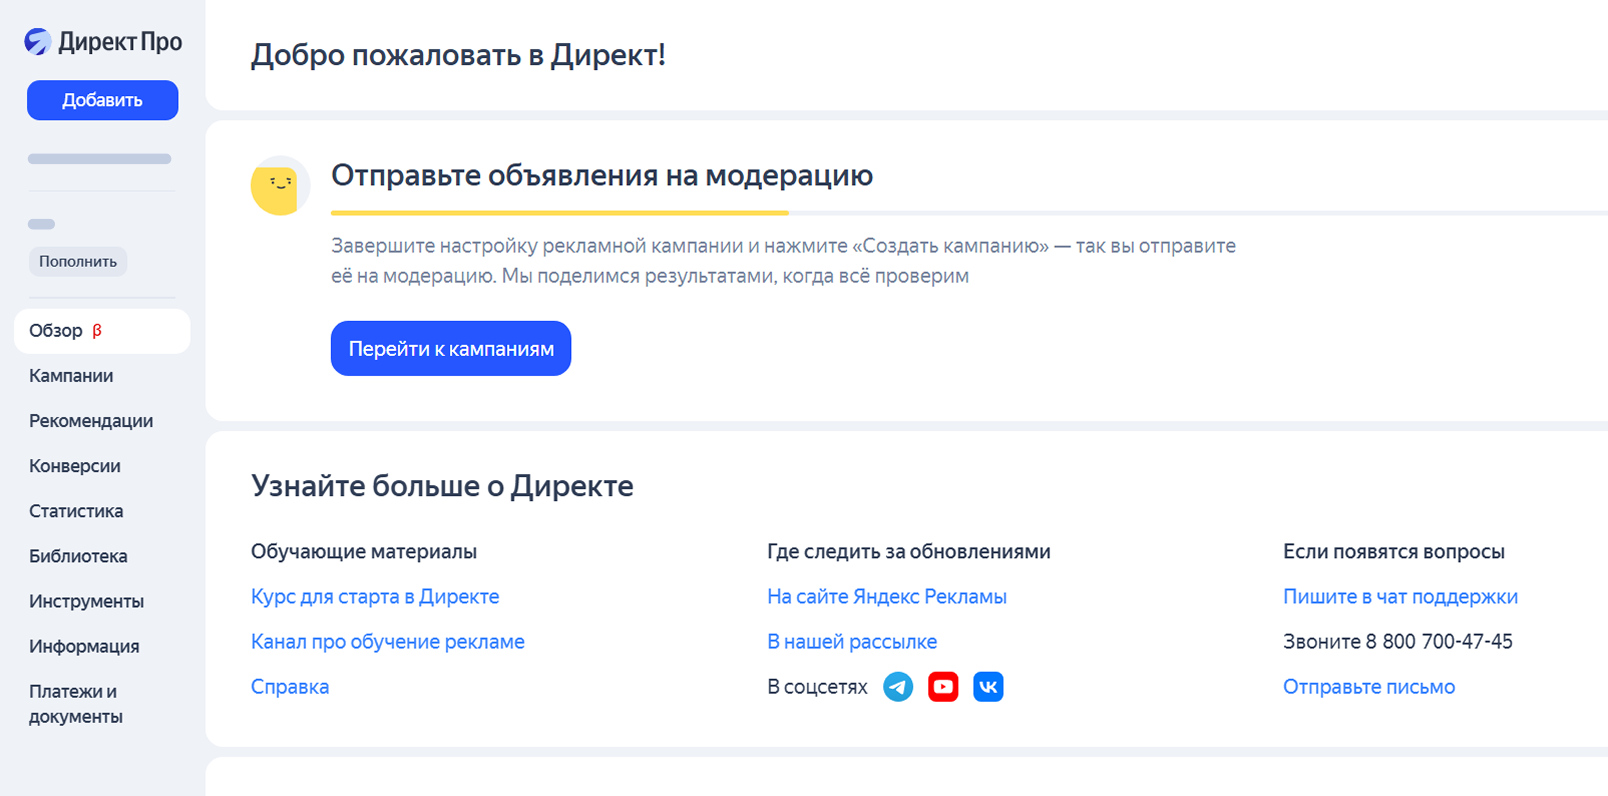1608x796 pixels.
Task: Open link В нашей рассылке
Action: click(852, 642)
